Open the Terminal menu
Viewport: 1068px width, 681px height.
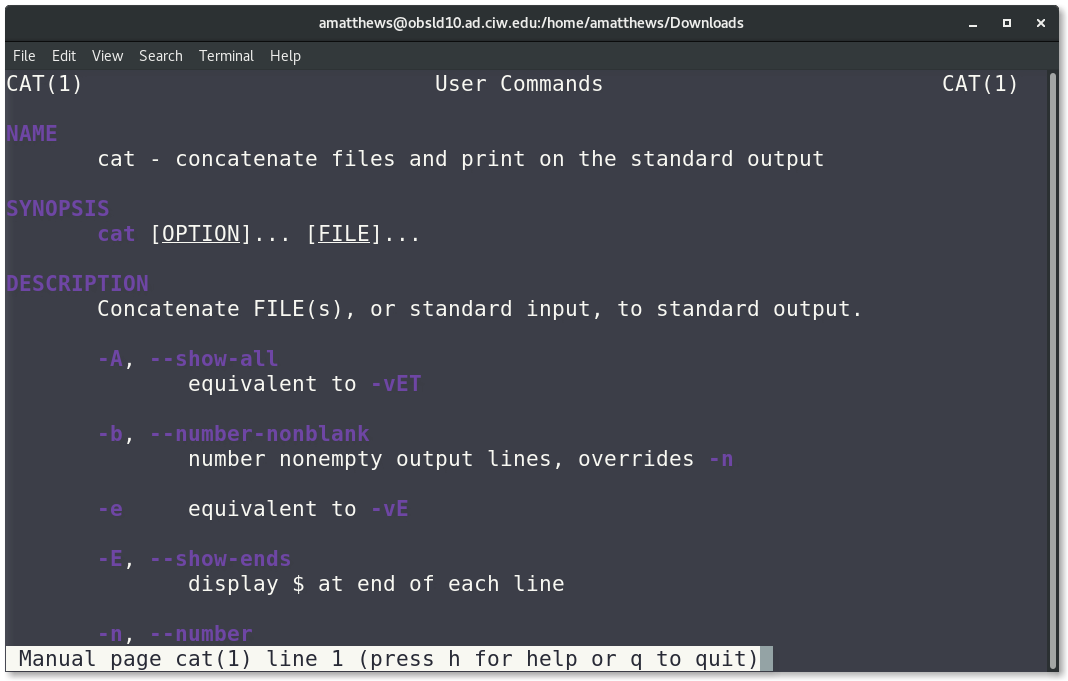point(226,56)
